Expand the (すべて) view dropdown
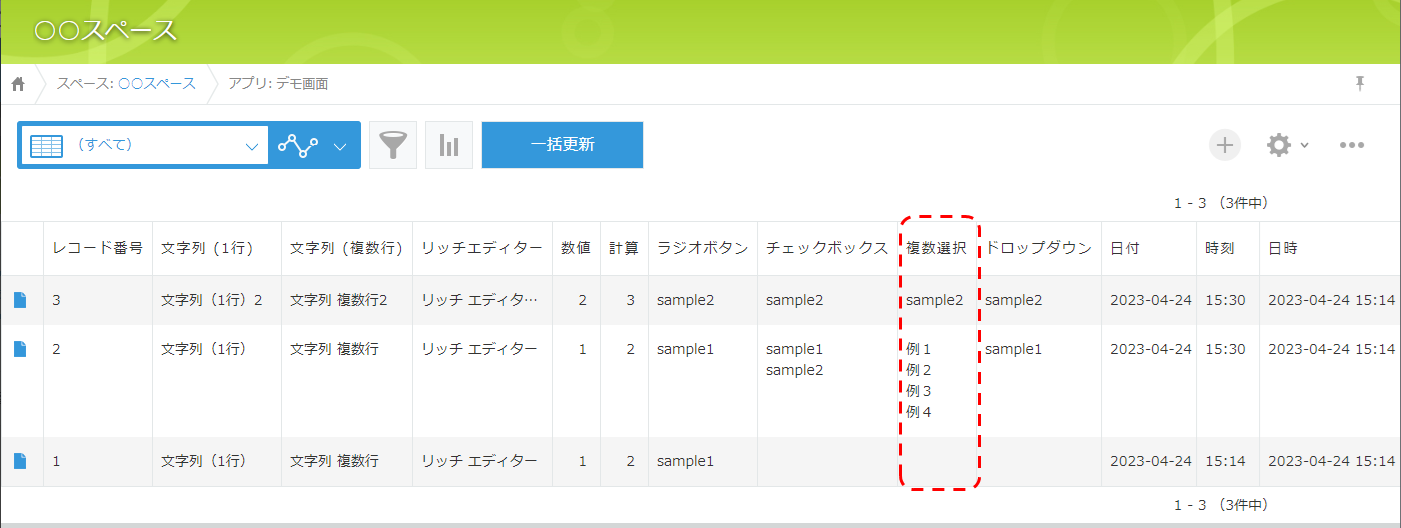 251,146
